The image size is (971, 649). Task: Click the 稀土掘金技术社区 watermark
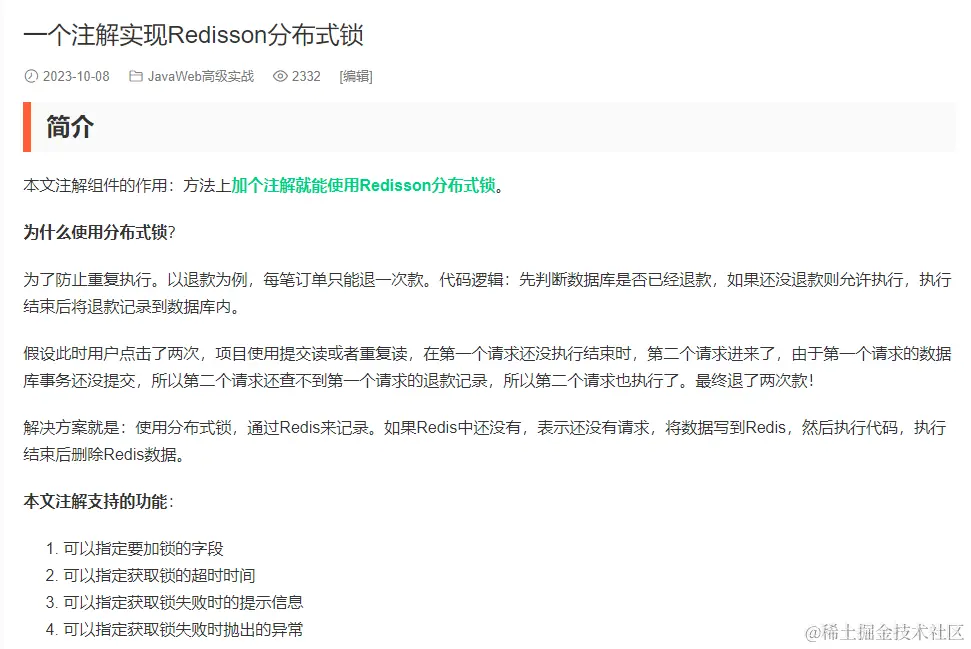[x=884, y=632]
